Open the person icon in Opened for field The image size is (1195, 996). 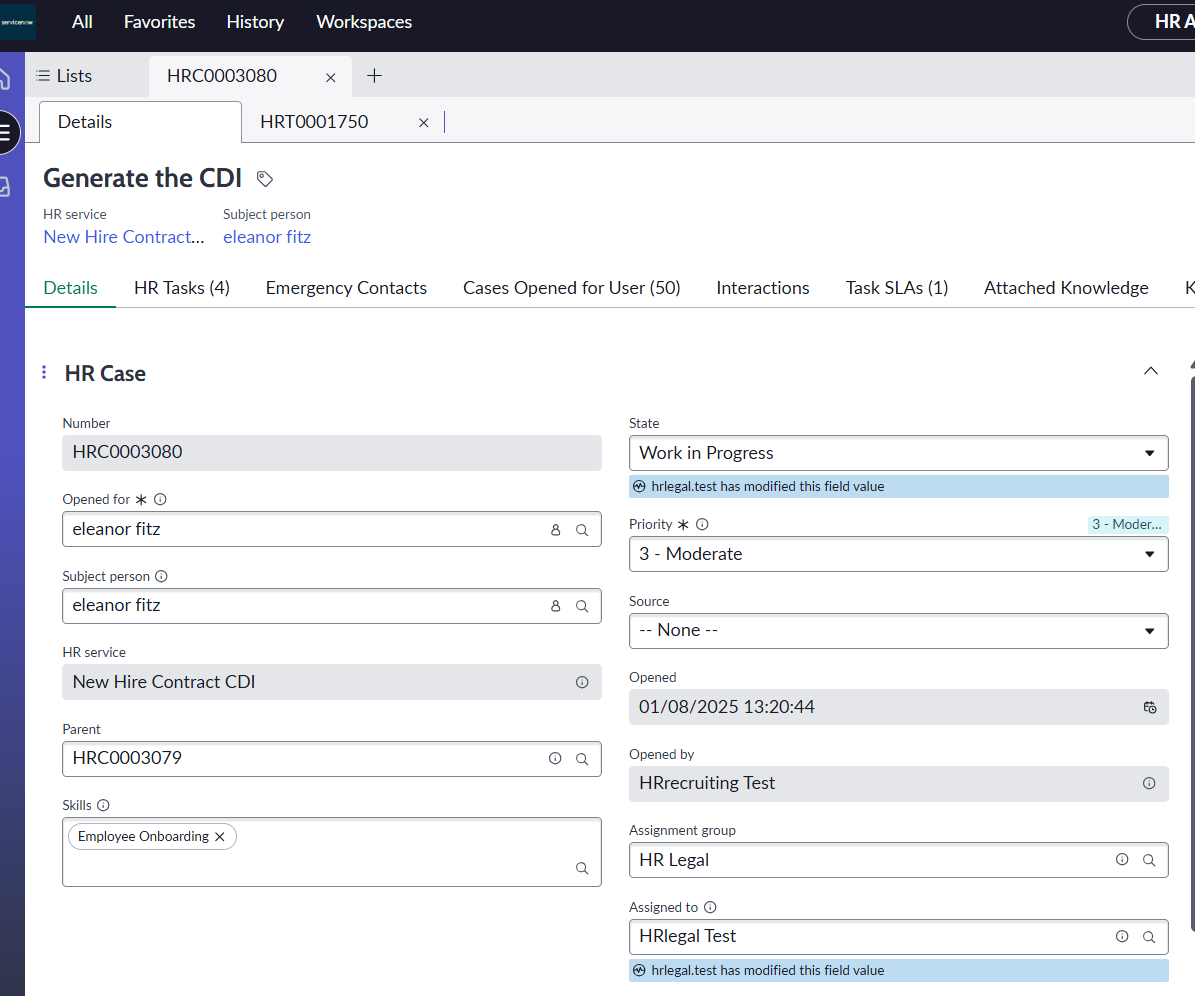555,529
